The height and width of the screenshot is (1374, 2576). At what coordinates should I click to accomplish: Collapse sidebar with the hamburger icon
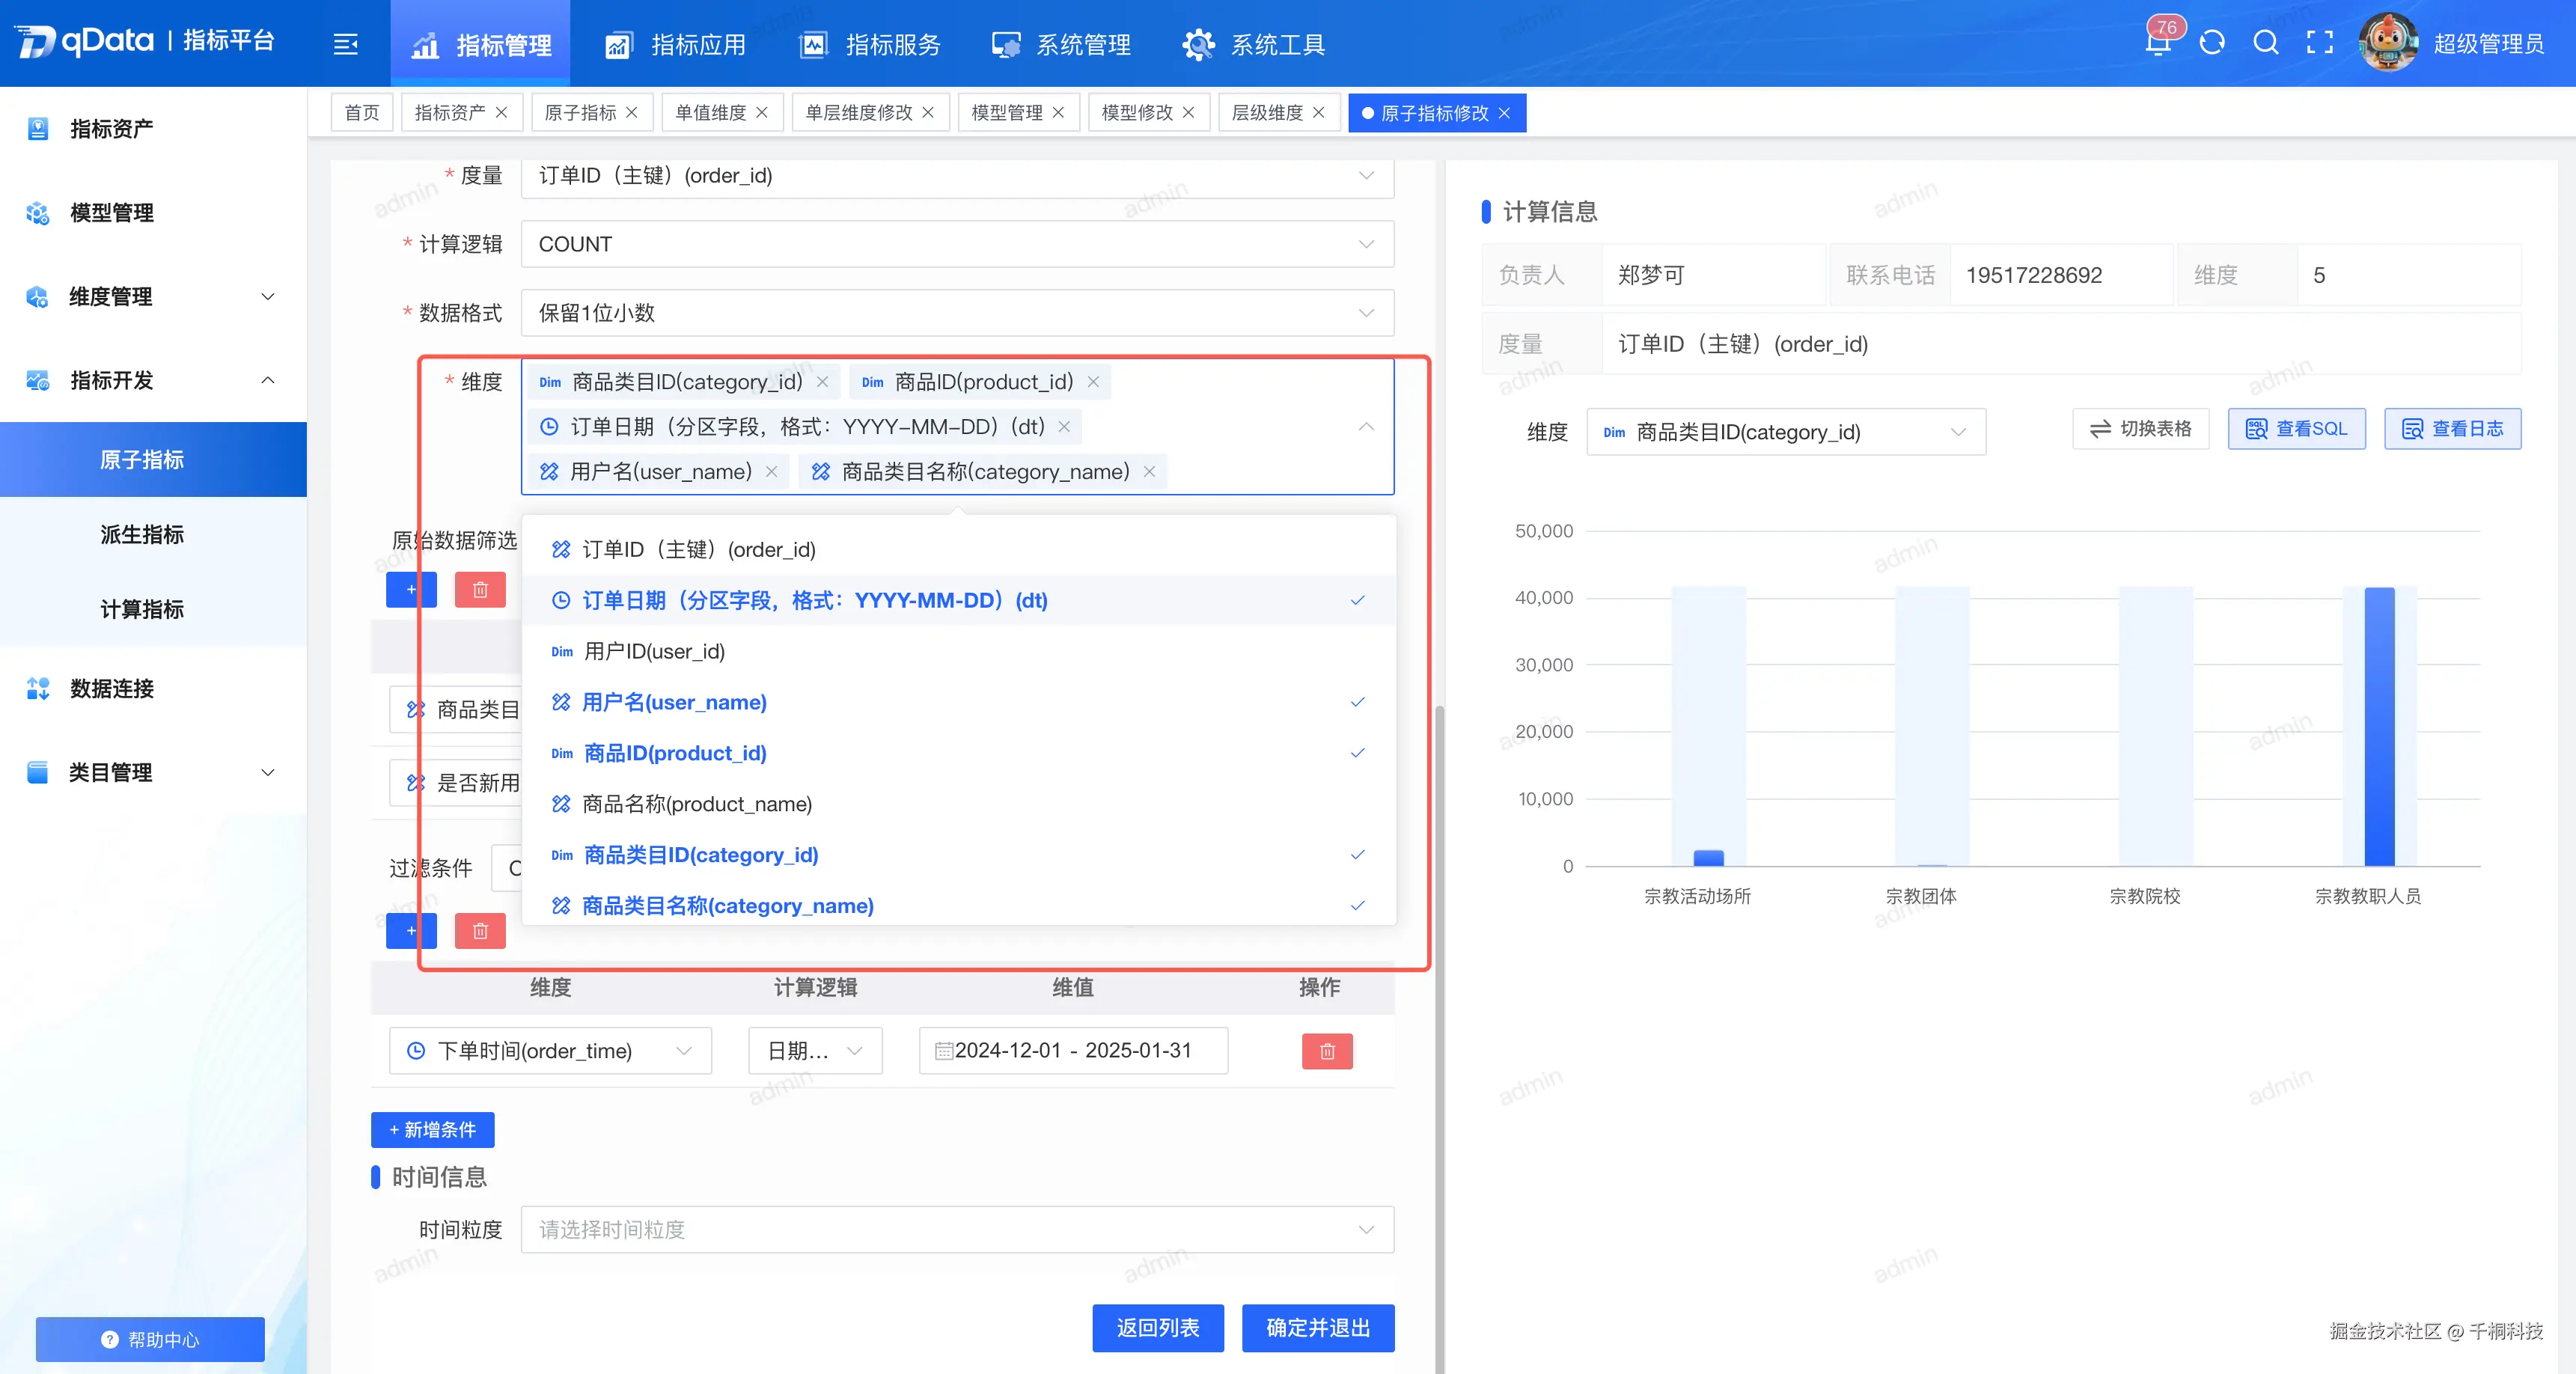click(x=345, y=44)
